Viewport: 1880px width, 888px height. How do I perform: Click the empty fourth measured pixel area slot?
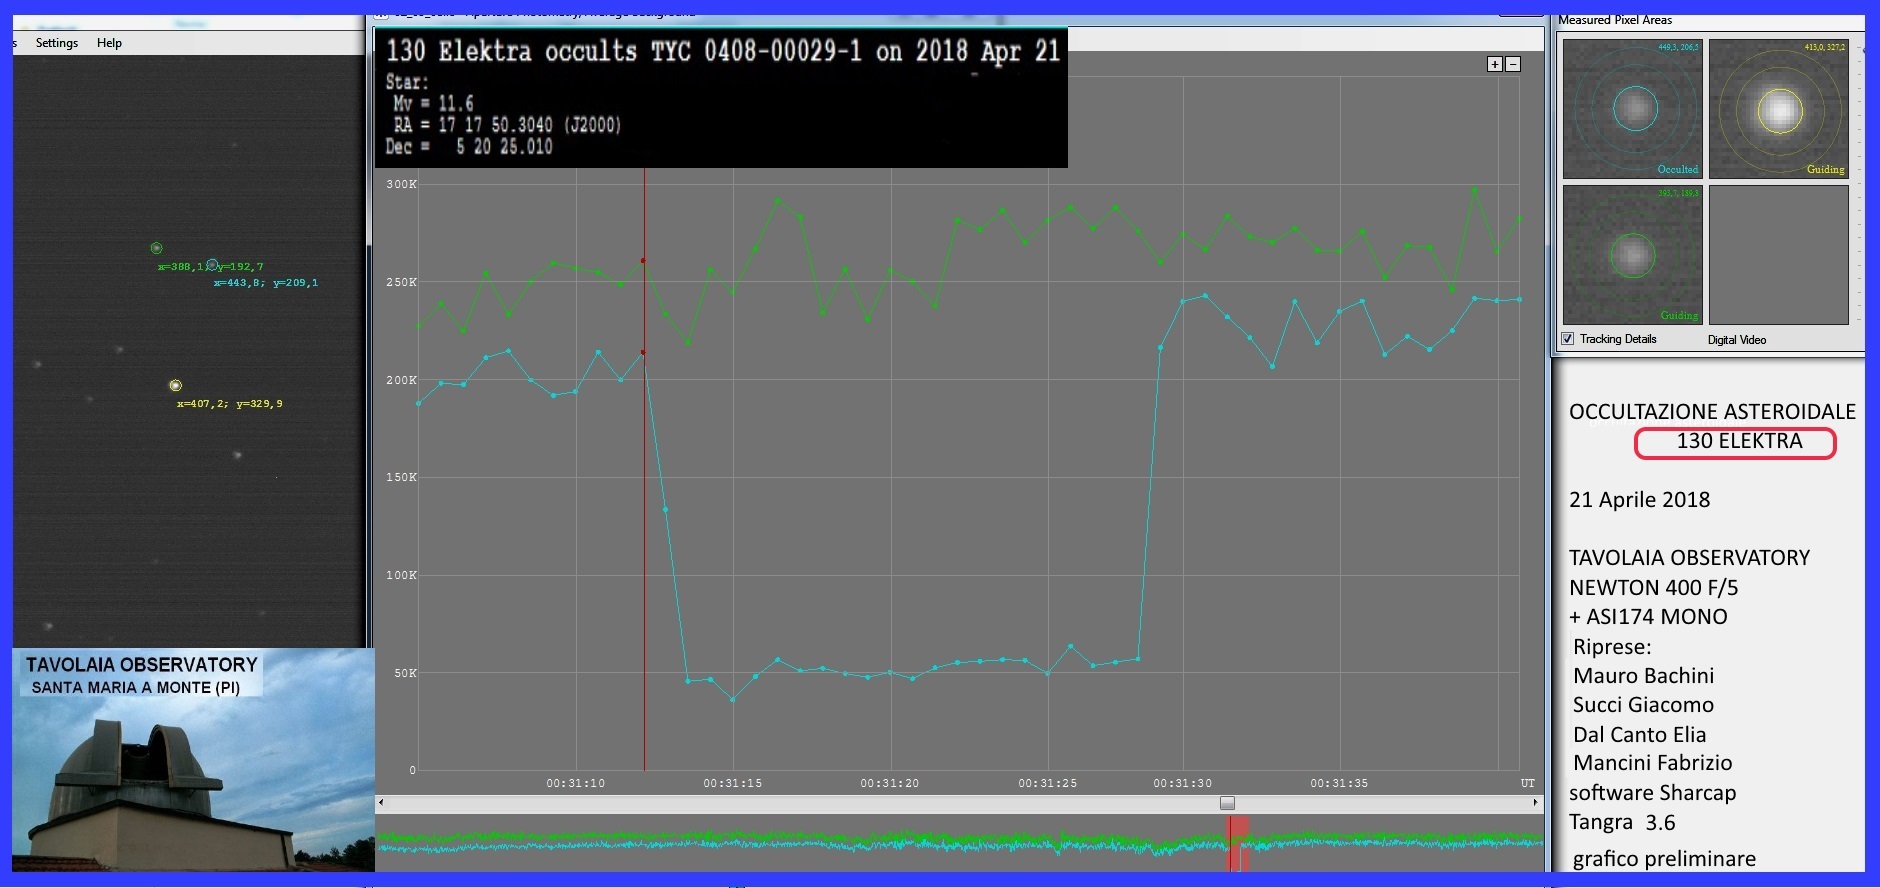[1778, 255]
